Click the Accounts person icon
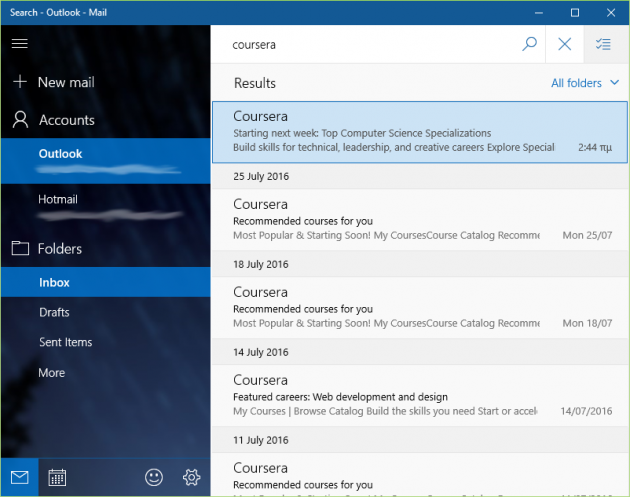The image size is (630, 497). [20, 120]
